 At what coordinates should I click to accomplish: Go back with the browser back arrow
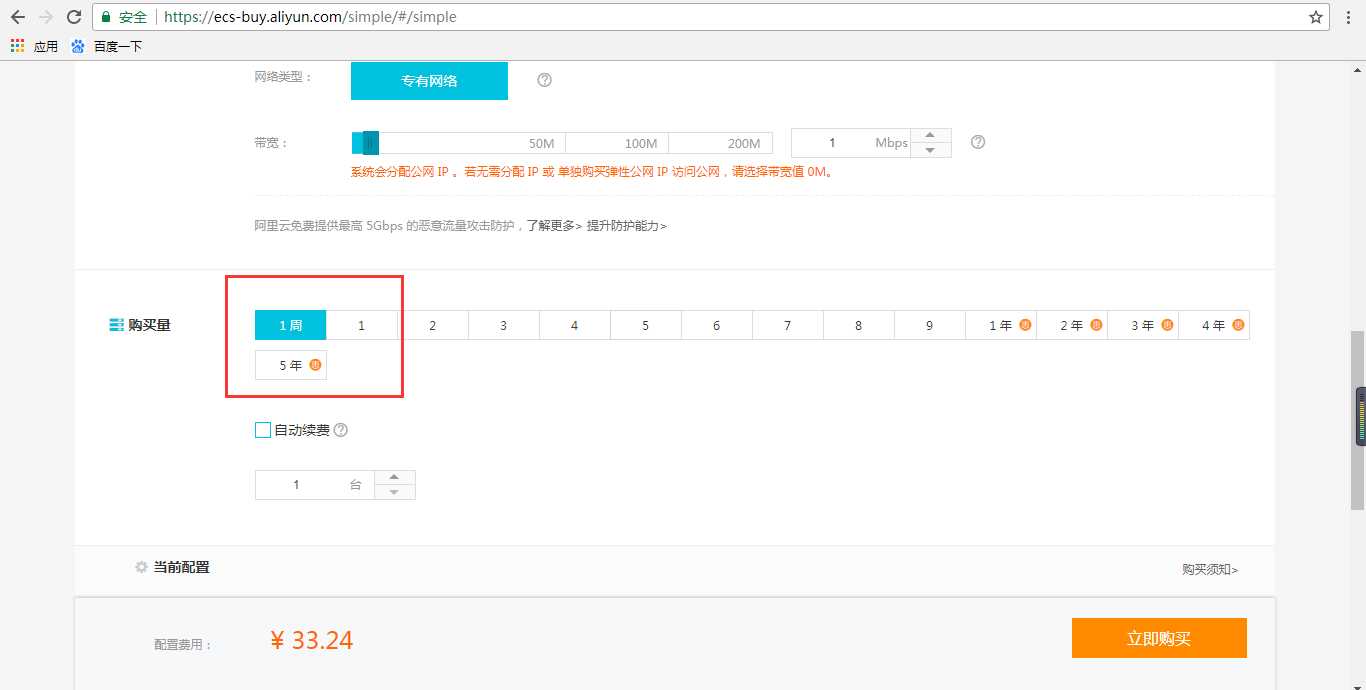click(17, 17)
